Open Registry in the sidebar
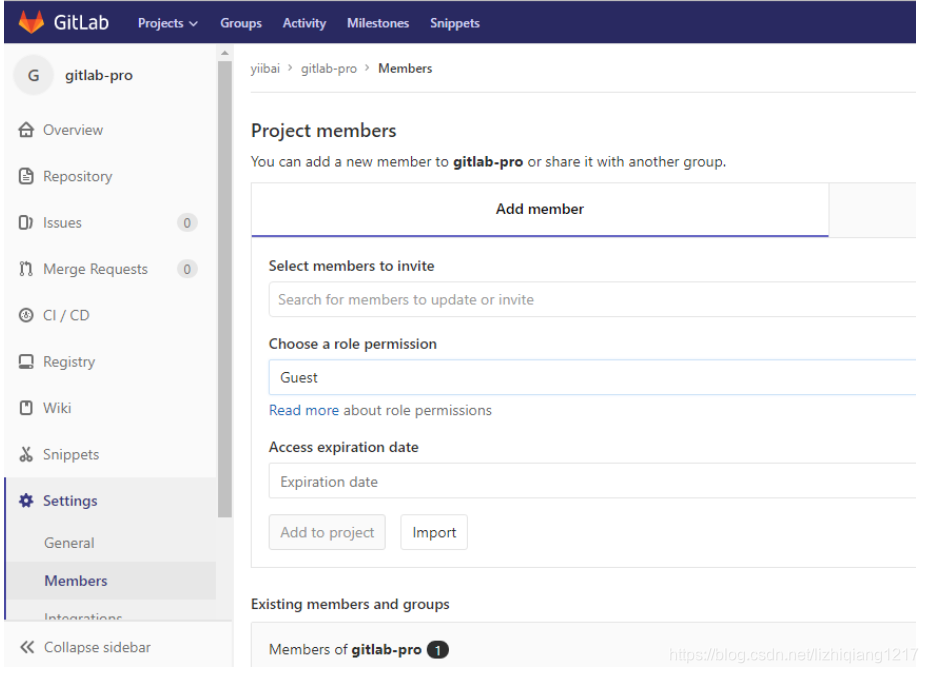 [x=69, y=362]
